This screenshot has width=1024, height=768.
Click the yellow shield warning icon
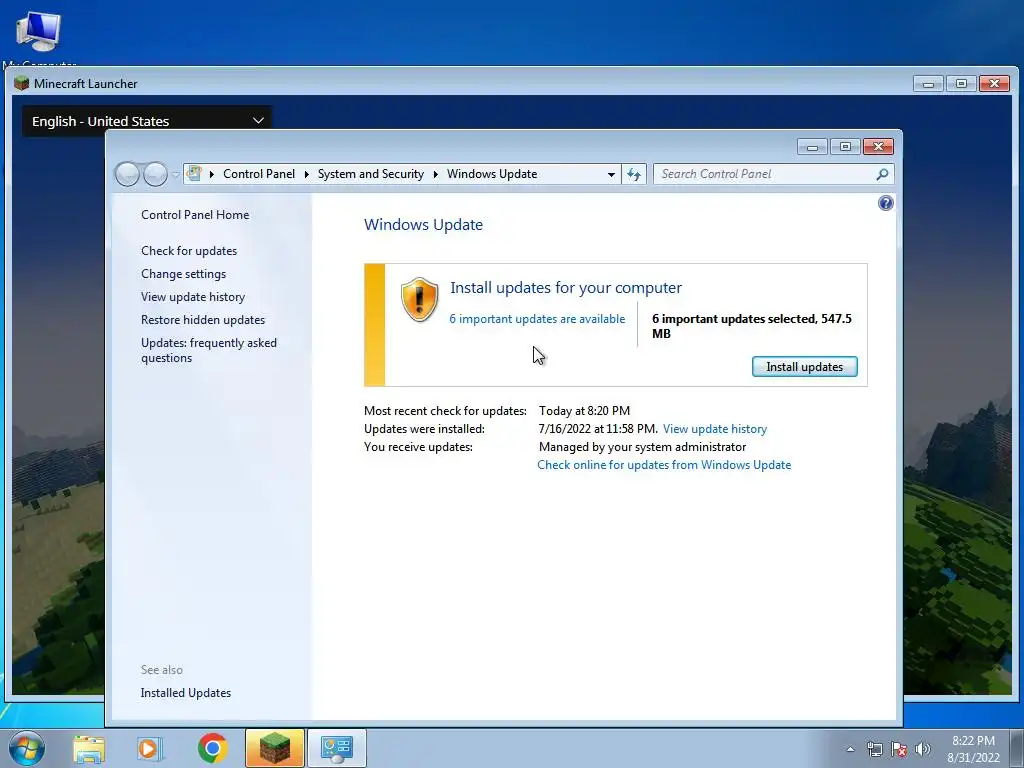pyautogui.click(x=419, y=299)
